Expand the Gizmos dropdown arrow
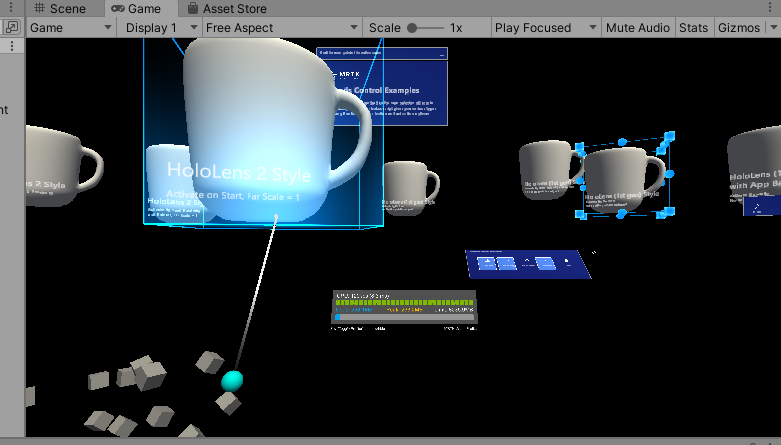Viewport: 781px width, 445px height. tap(773, 28)
